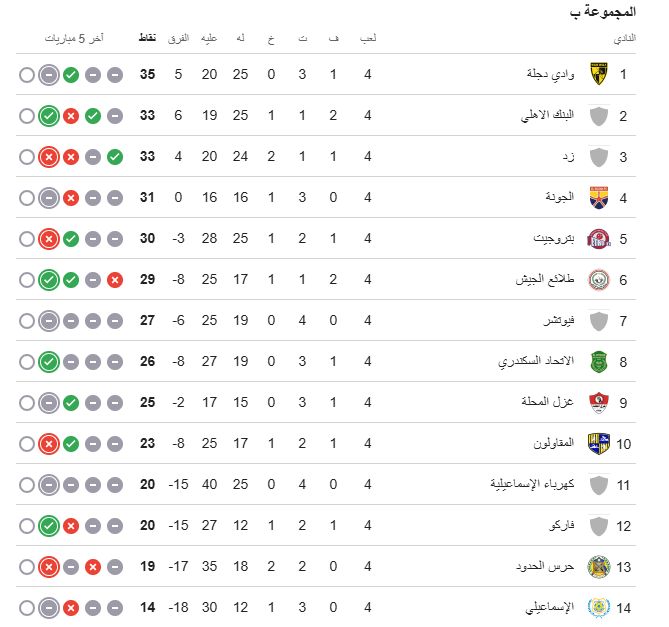
Task: Click the بتروجيت club logo
Action: pyautogui.click(x=598, y=239)
